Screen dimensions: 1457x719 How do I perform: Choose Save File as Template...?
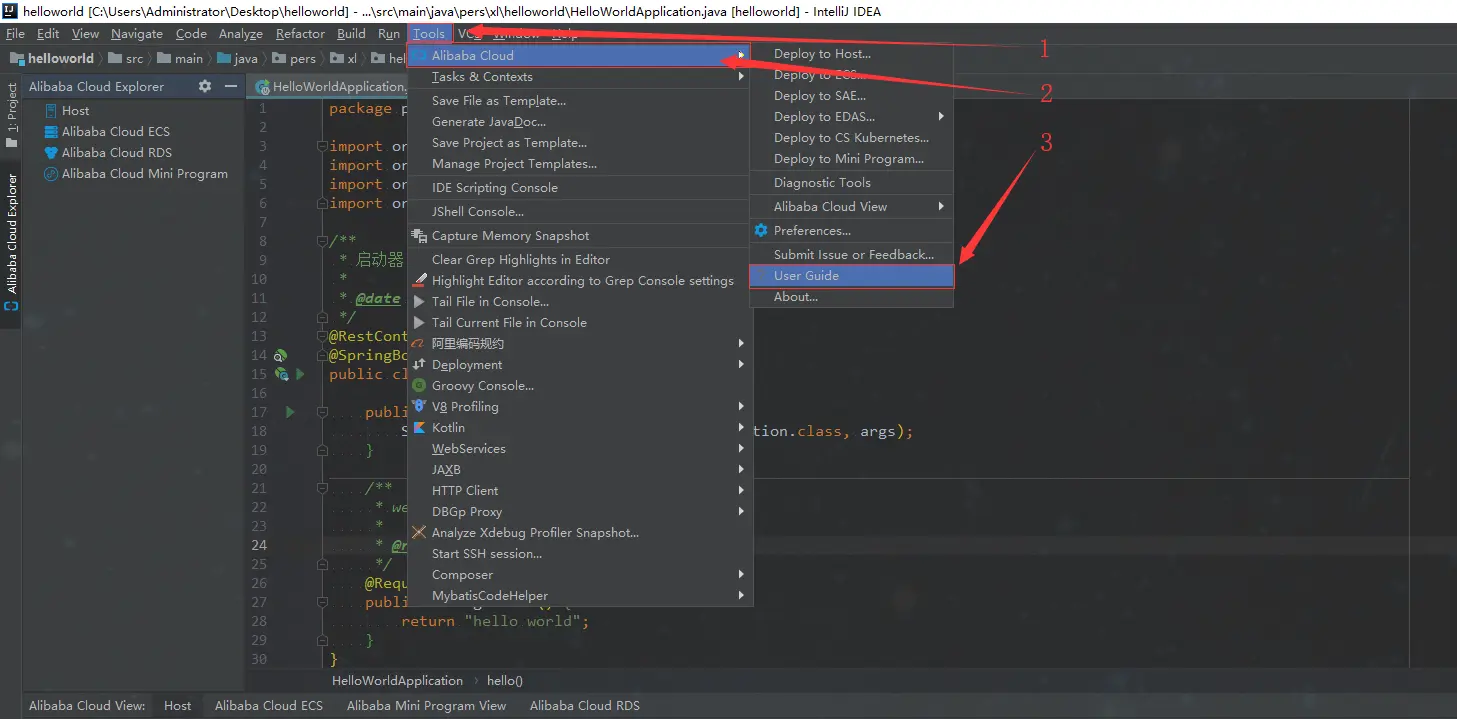point(580,100)
